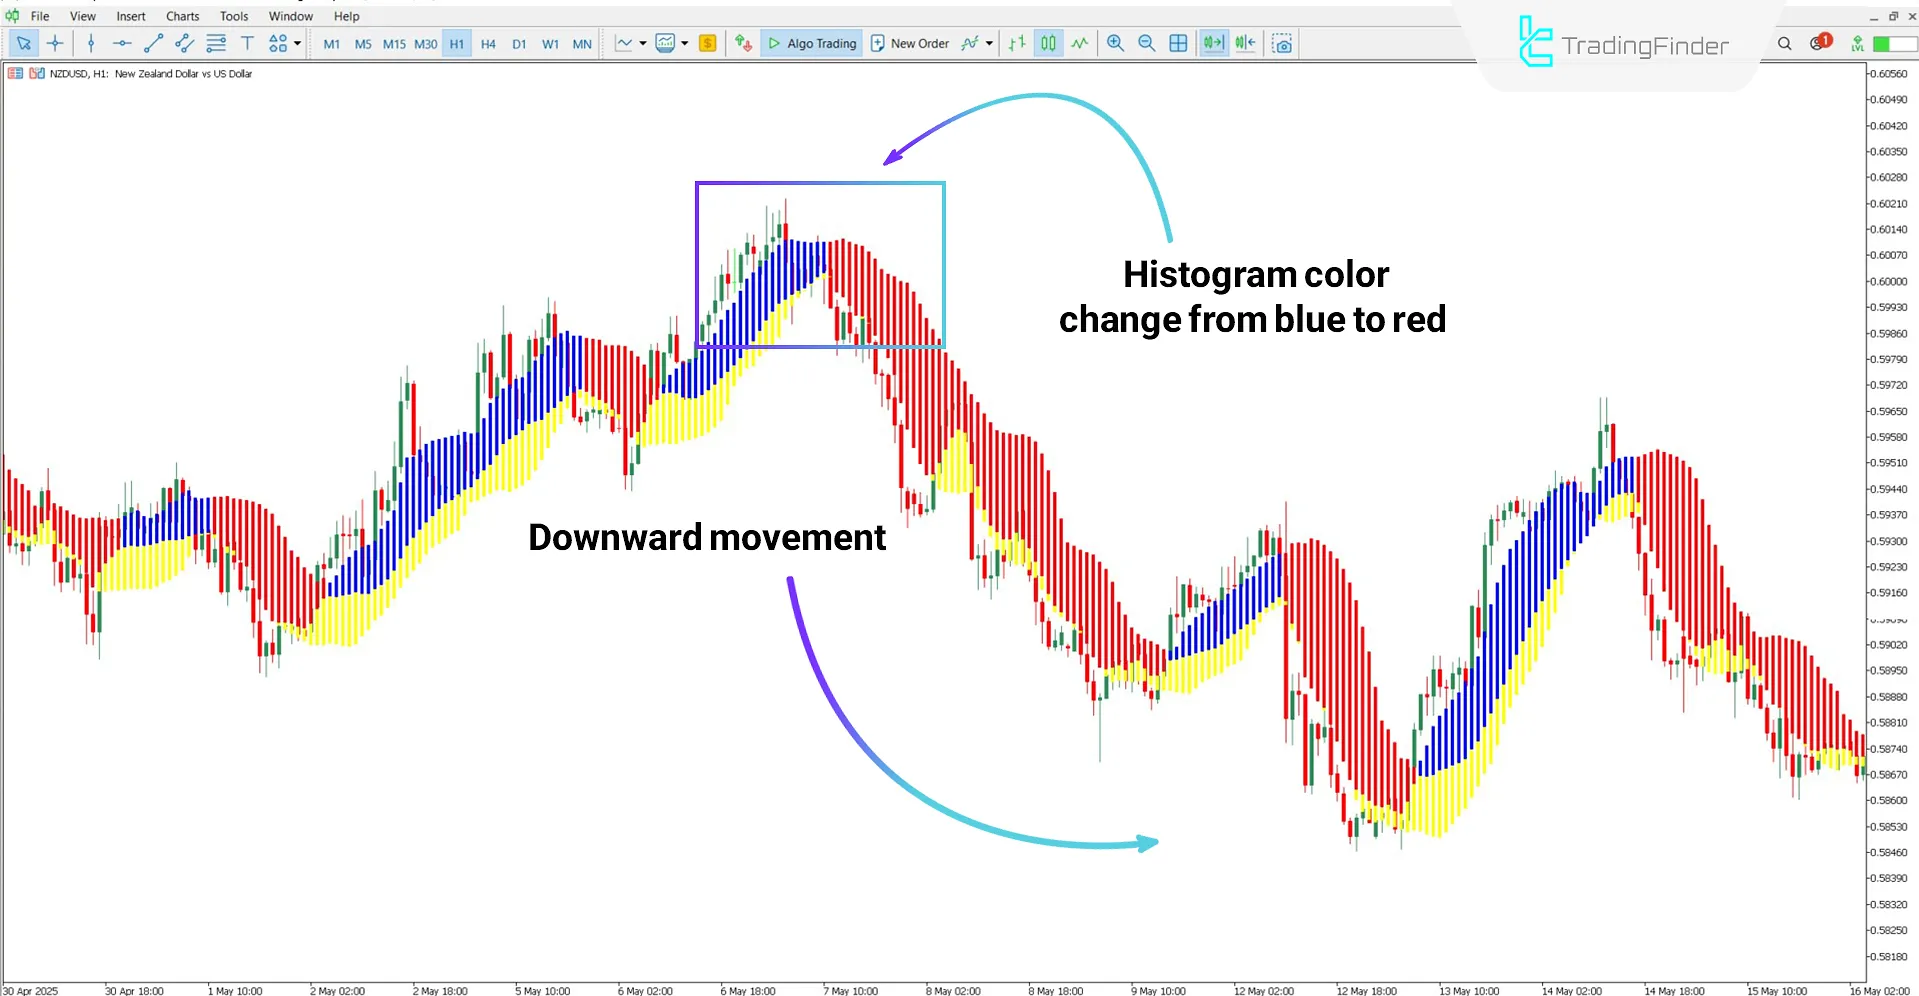Add a Text label with the Text tool
This screenshot has width=1919, height=996.
248,43
